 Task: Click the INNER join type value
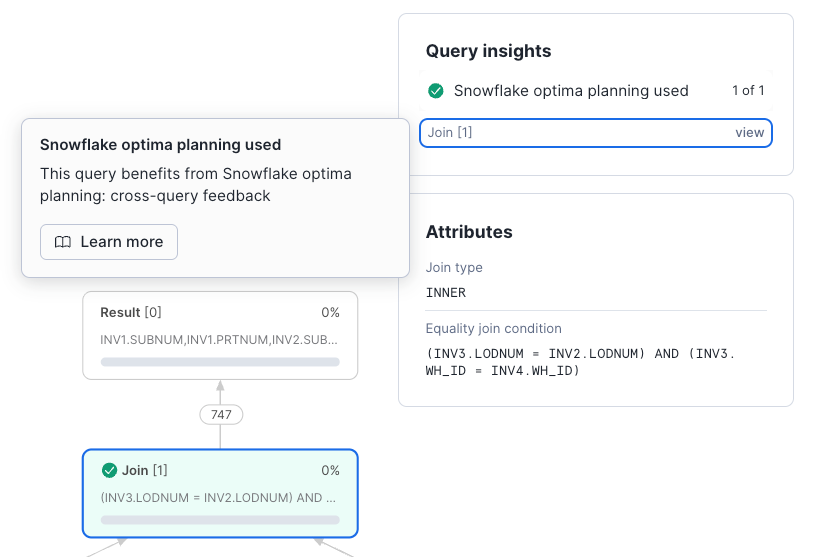446,293
